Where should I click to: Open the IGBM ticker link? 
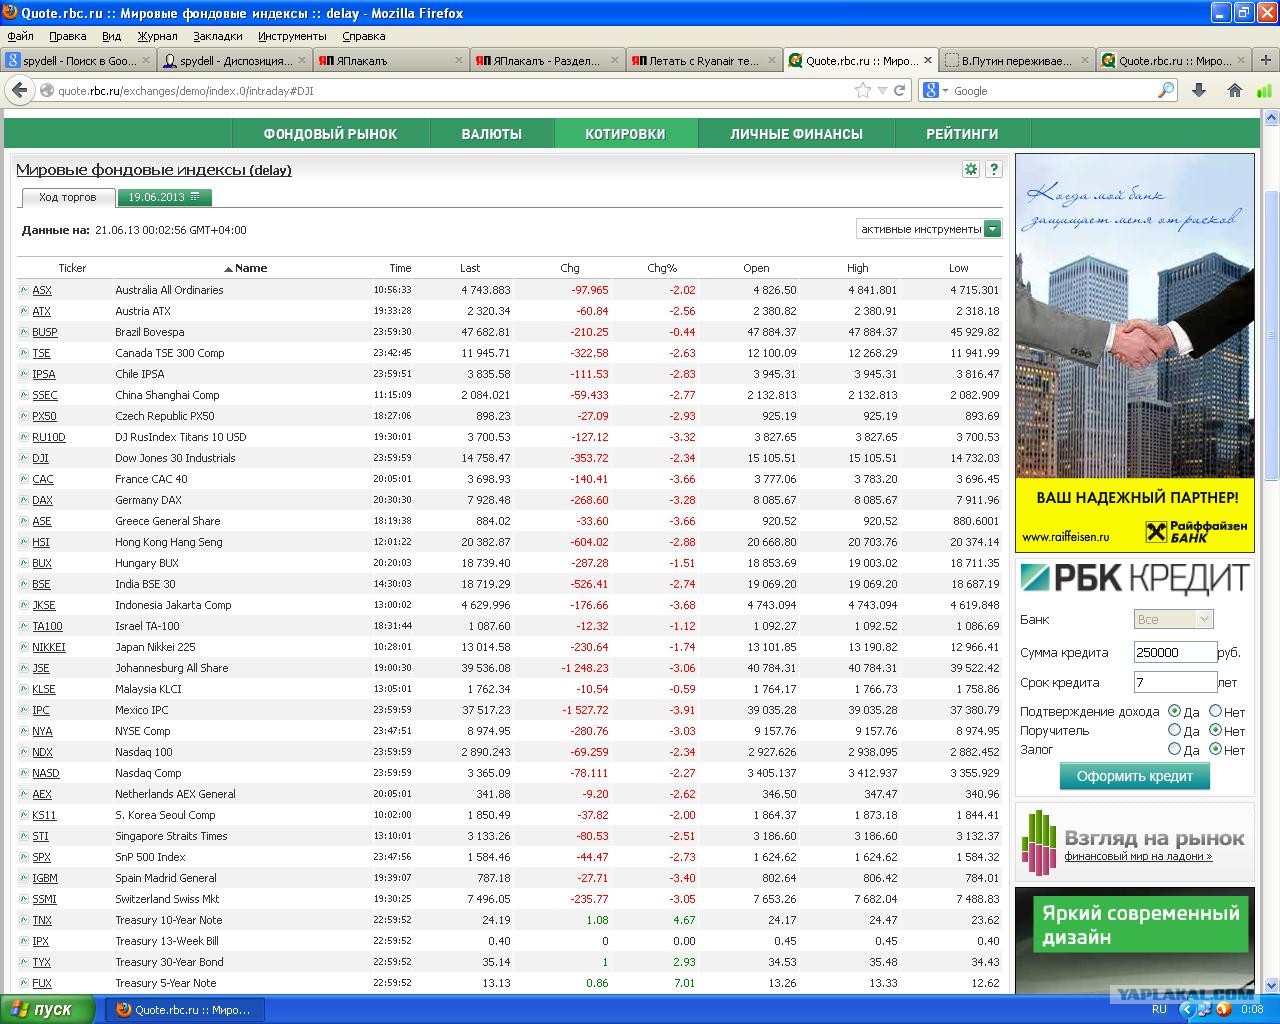click(x=44, y=878)
